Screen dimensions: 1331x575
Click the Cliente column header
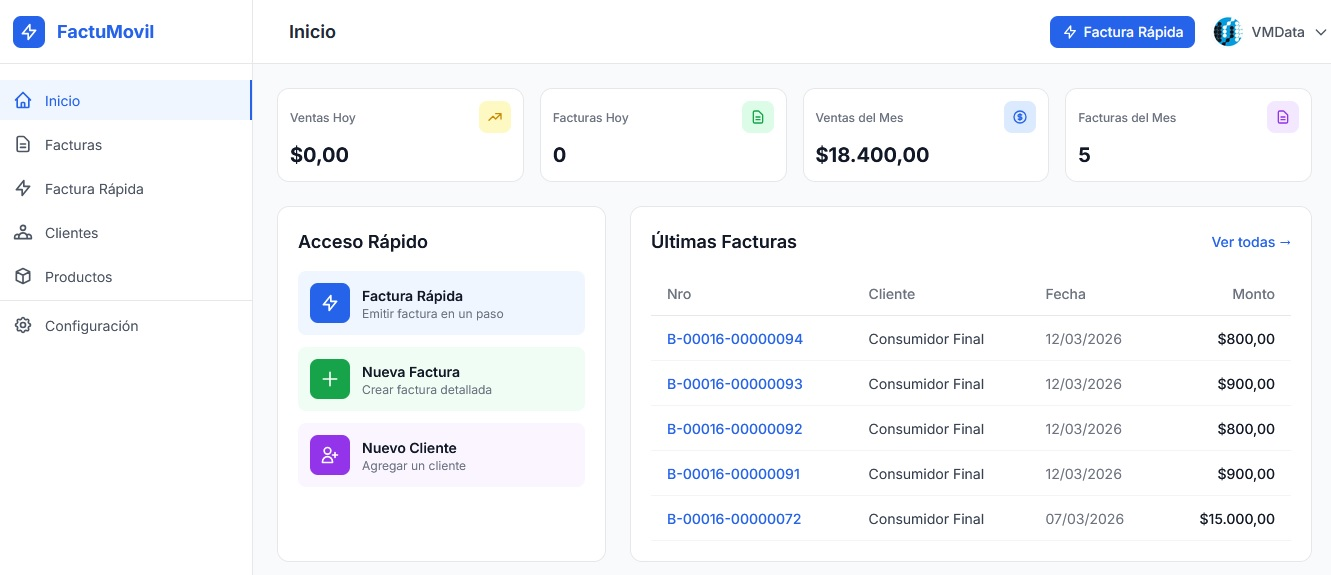tap(891, 294)
